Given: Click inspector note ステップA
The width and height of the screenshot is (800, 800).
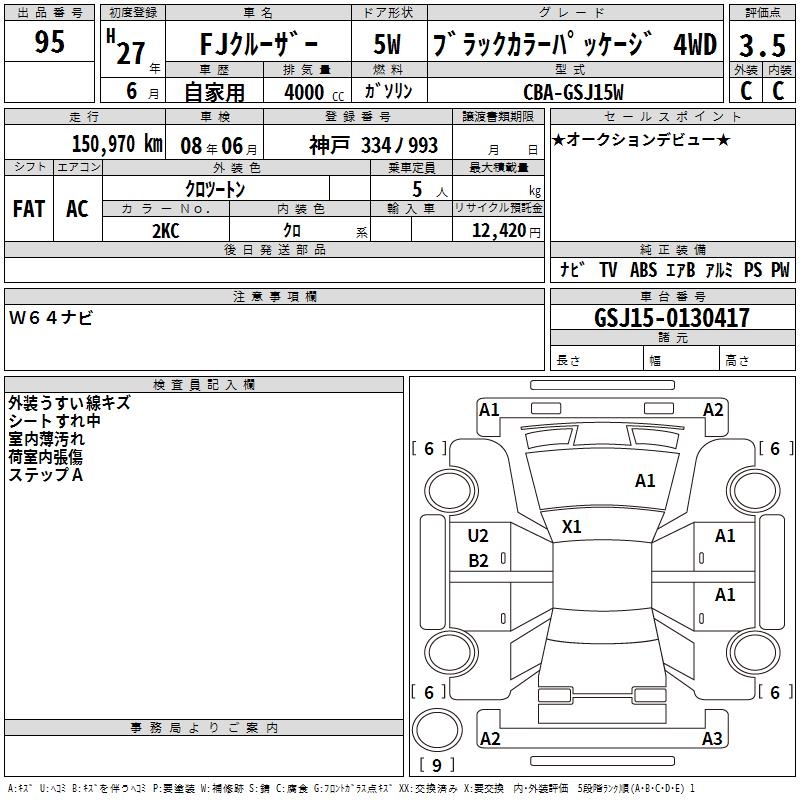Looking at the screenshot, I should 45,475.
